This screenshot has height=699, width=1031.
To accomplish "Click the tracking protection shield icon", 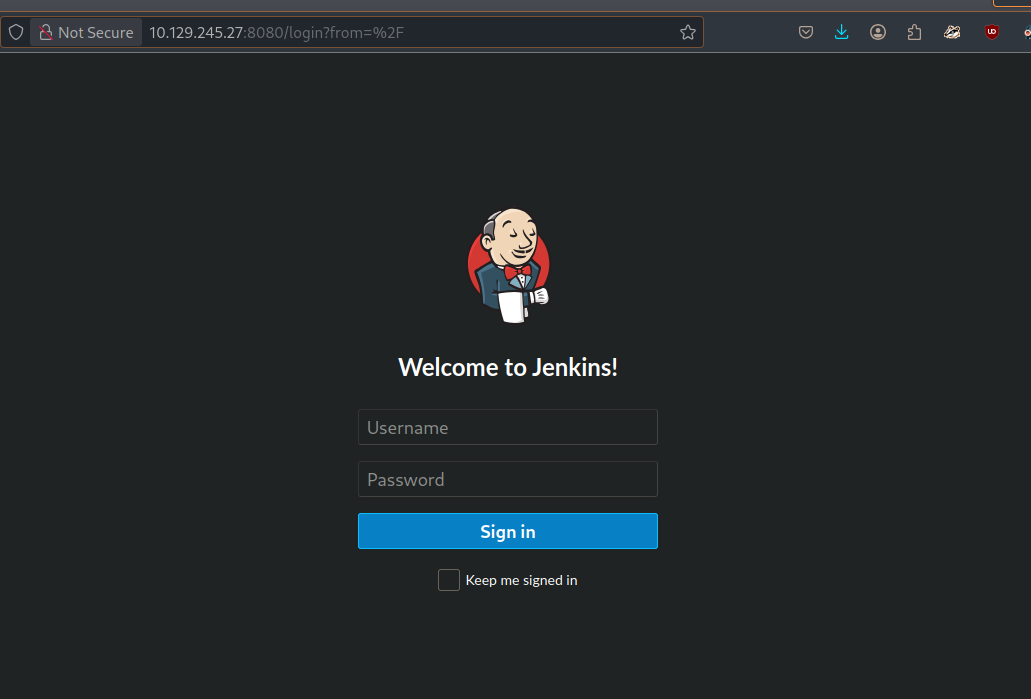I will click(x=16, y=32).
